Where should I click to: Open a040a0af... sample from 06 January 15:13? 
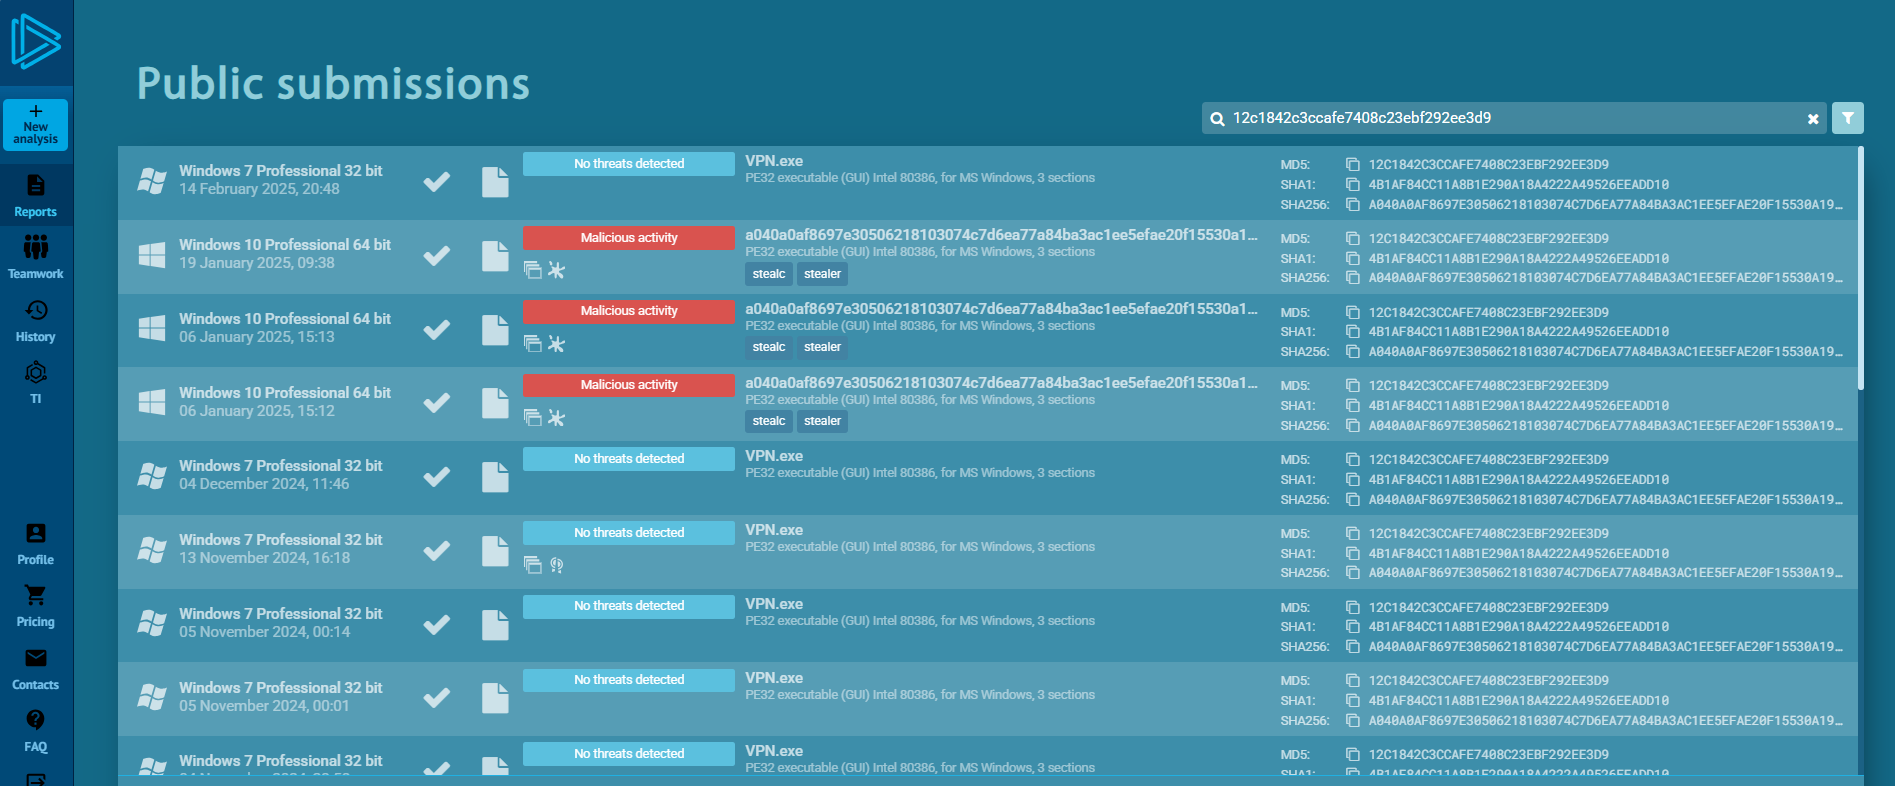[1001, 309]
